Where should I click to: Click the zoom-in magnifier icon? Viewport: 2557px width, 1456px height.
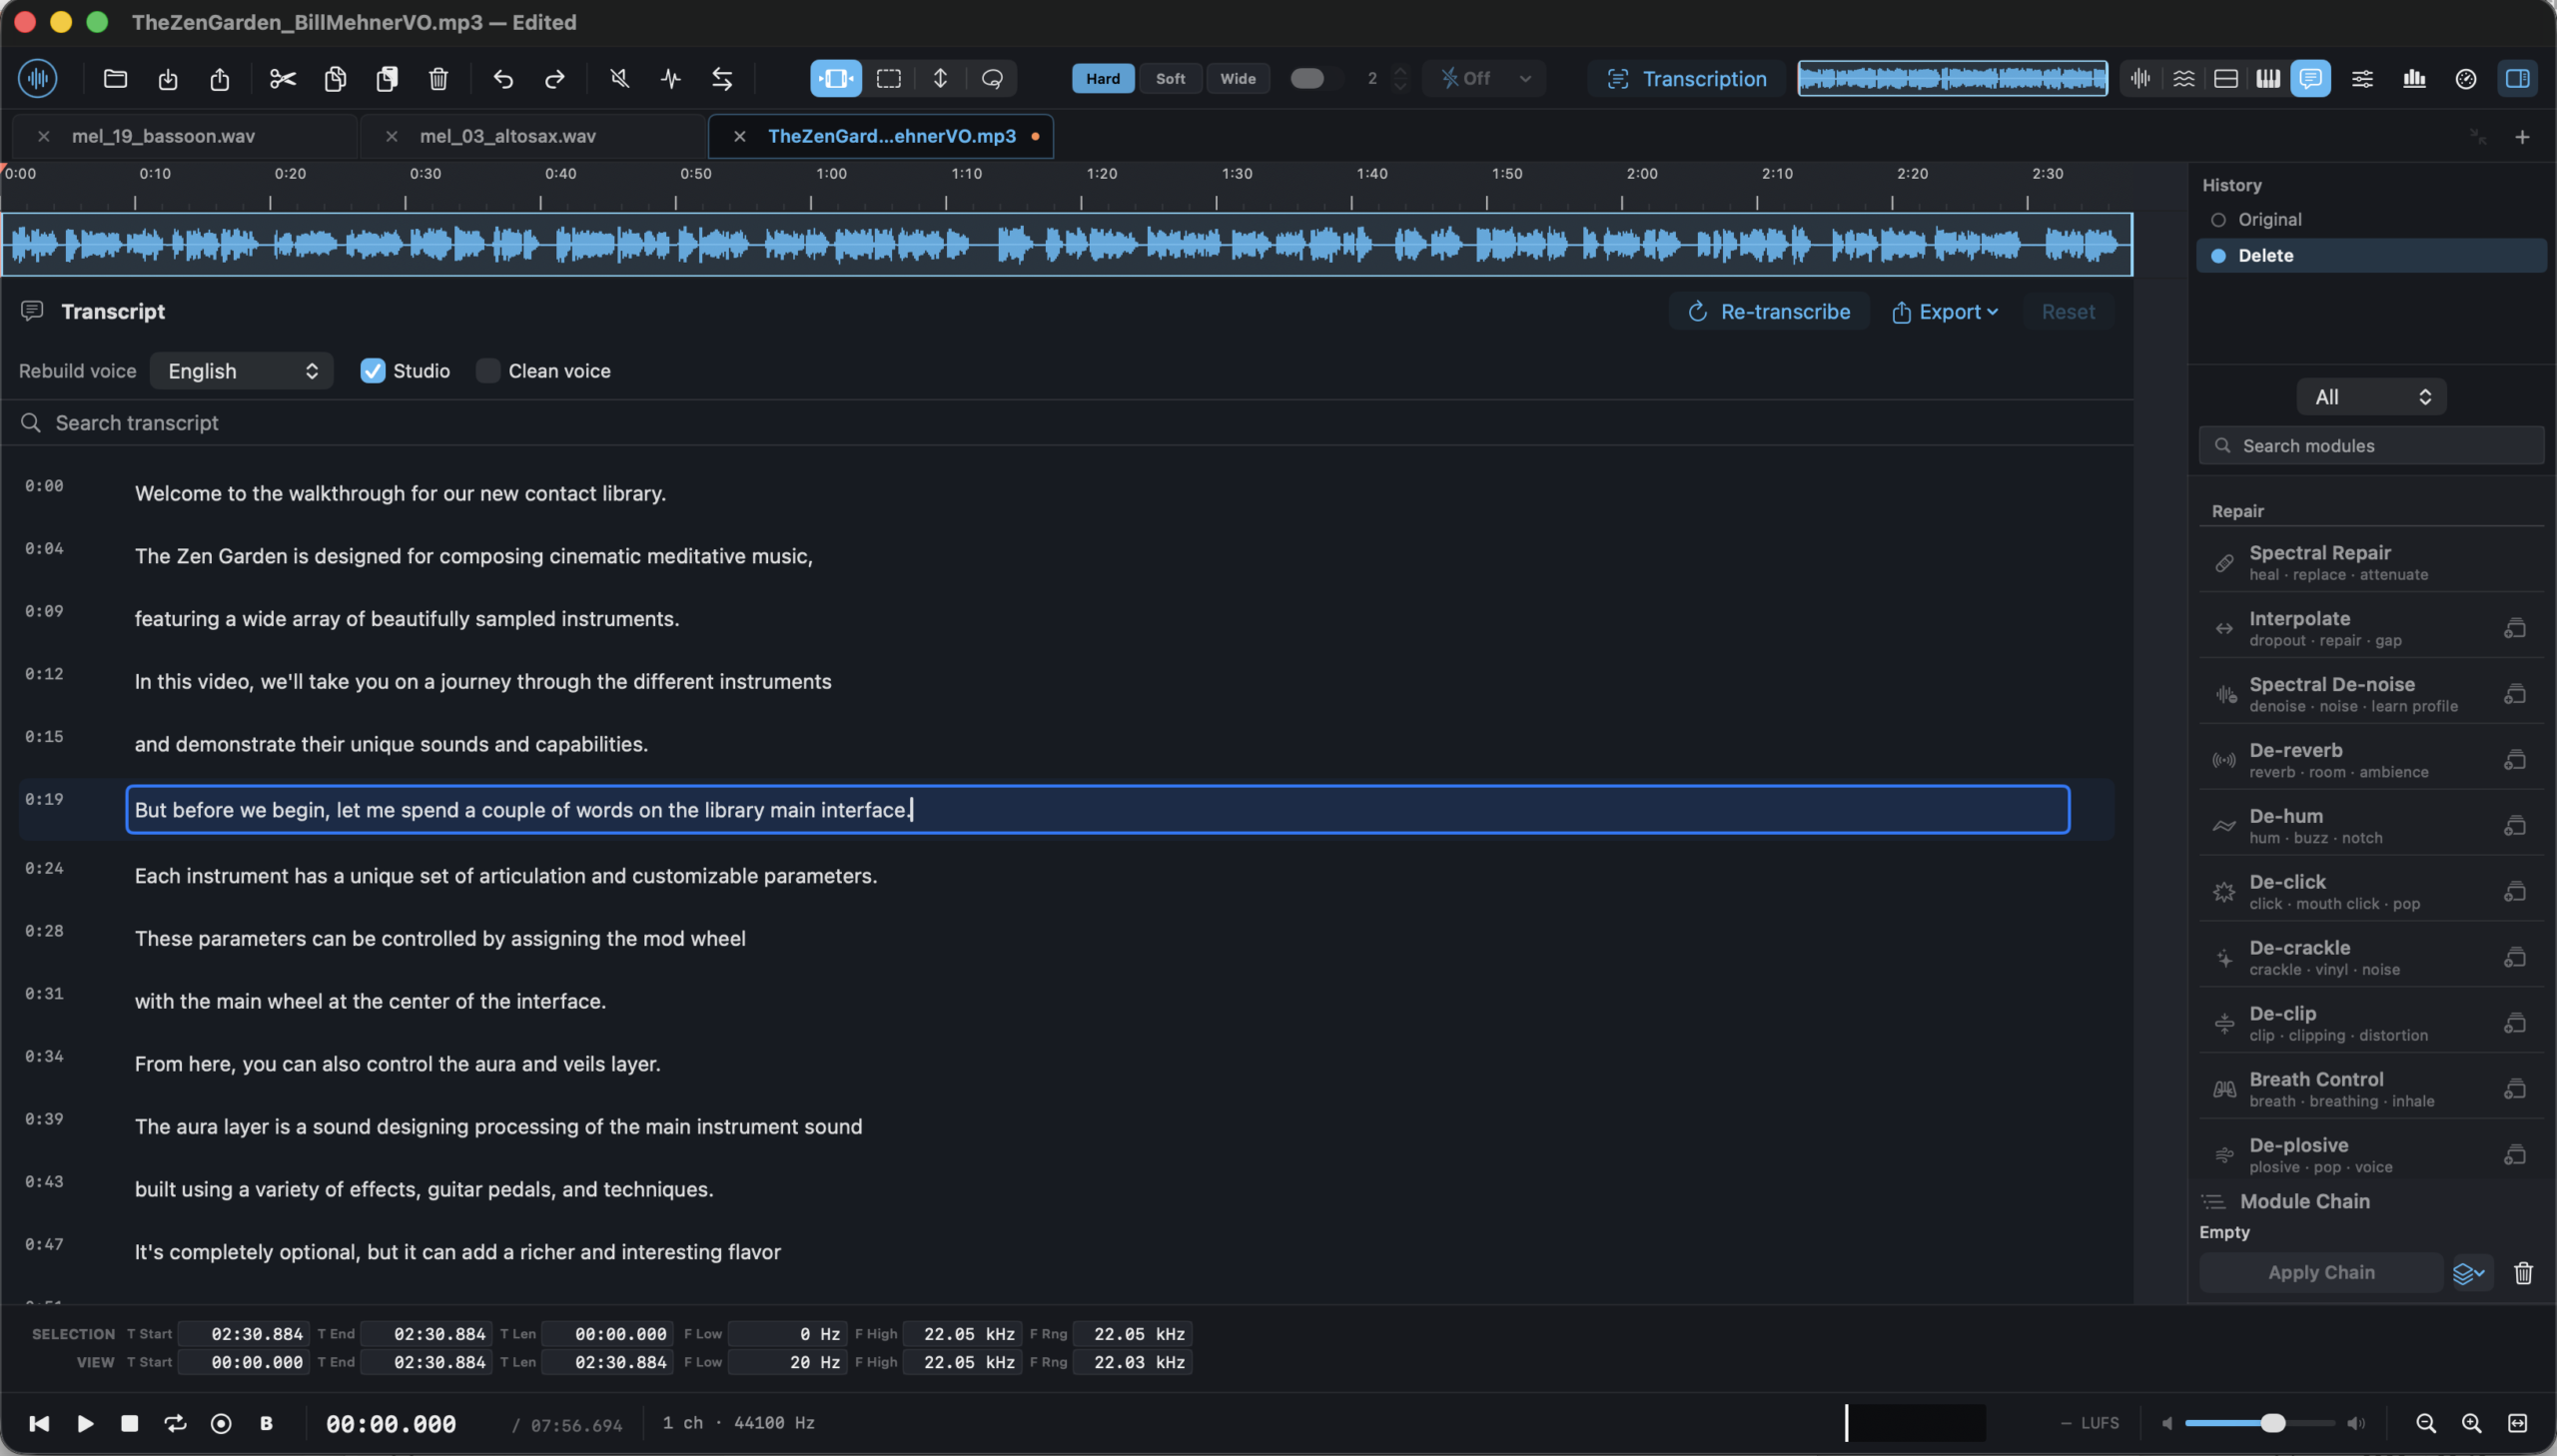(x=2471, y=1423)
